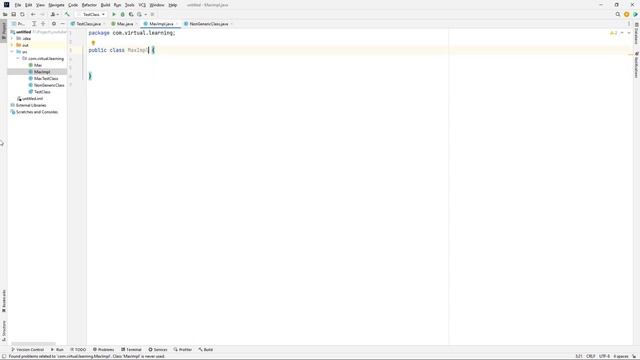
Task: Click the editor tabs more-options icon
Action: pyautogui.click(x=629, y=24)
